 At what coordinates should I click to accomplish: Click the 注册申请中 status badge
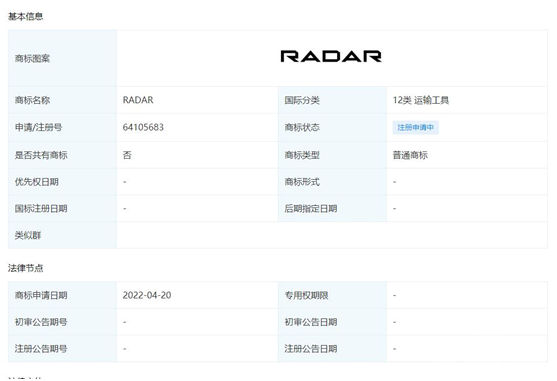pos(415,127)
